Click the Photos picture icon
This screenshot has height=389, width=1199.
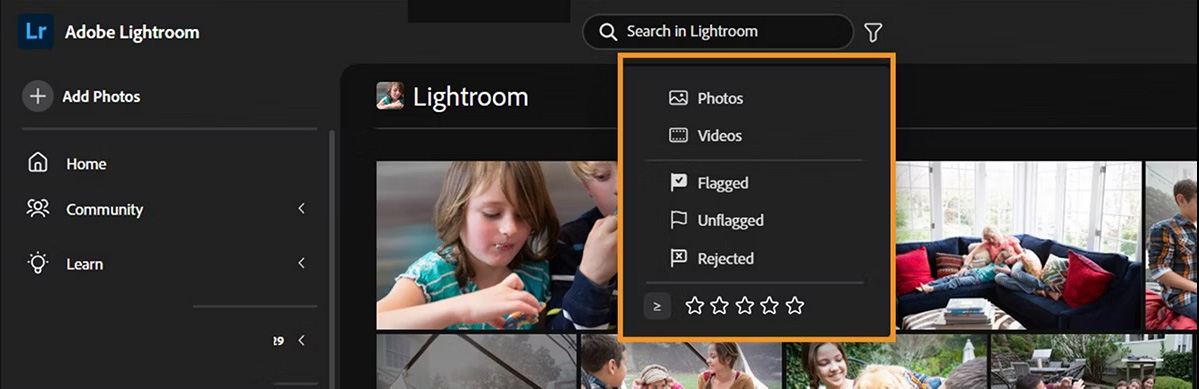click(x=678, y=98)
